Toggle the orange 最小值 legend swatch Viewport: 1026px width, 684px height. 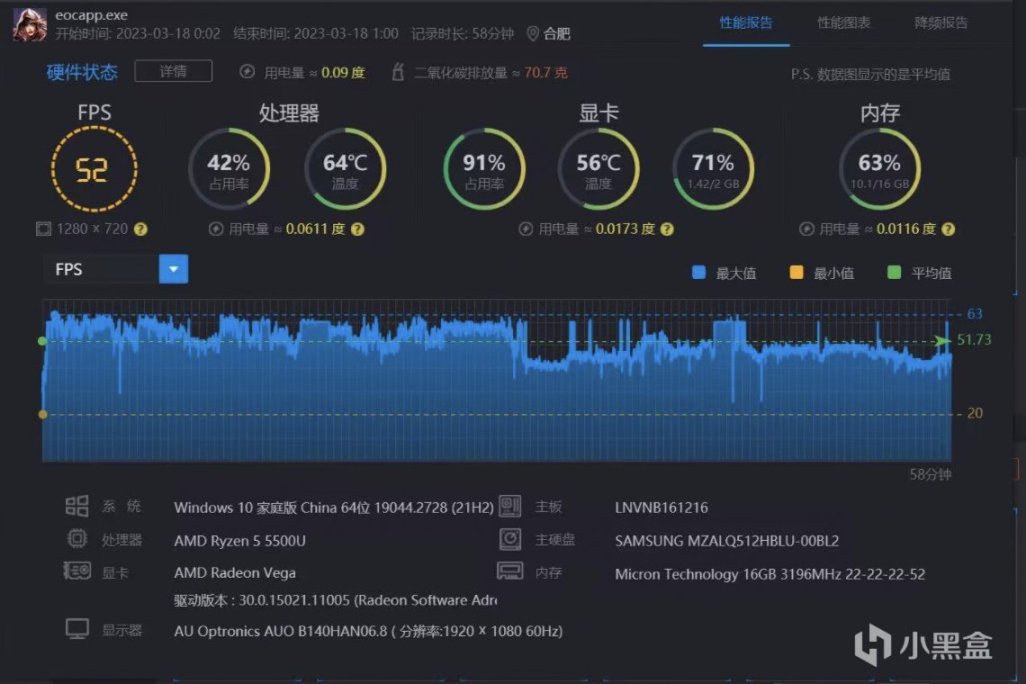(x=796, y=272)
